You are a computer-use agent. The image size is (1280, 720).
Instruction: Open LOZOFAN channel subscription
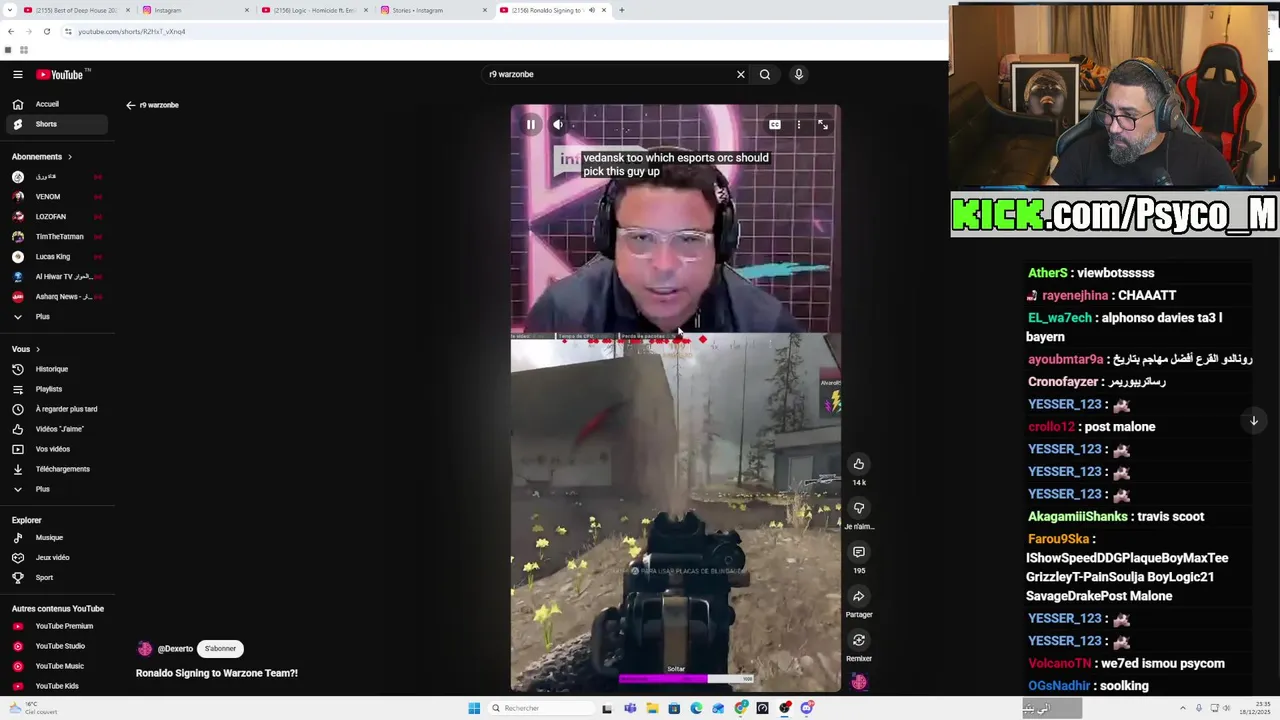(x=56, y=217)
